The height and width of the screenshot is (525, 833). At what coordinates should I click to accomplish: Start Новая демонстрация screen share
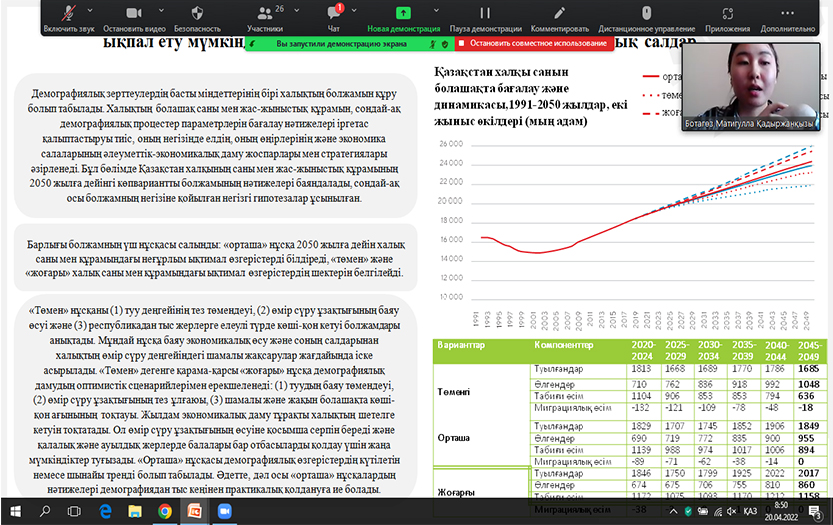[x=402, y=14]
